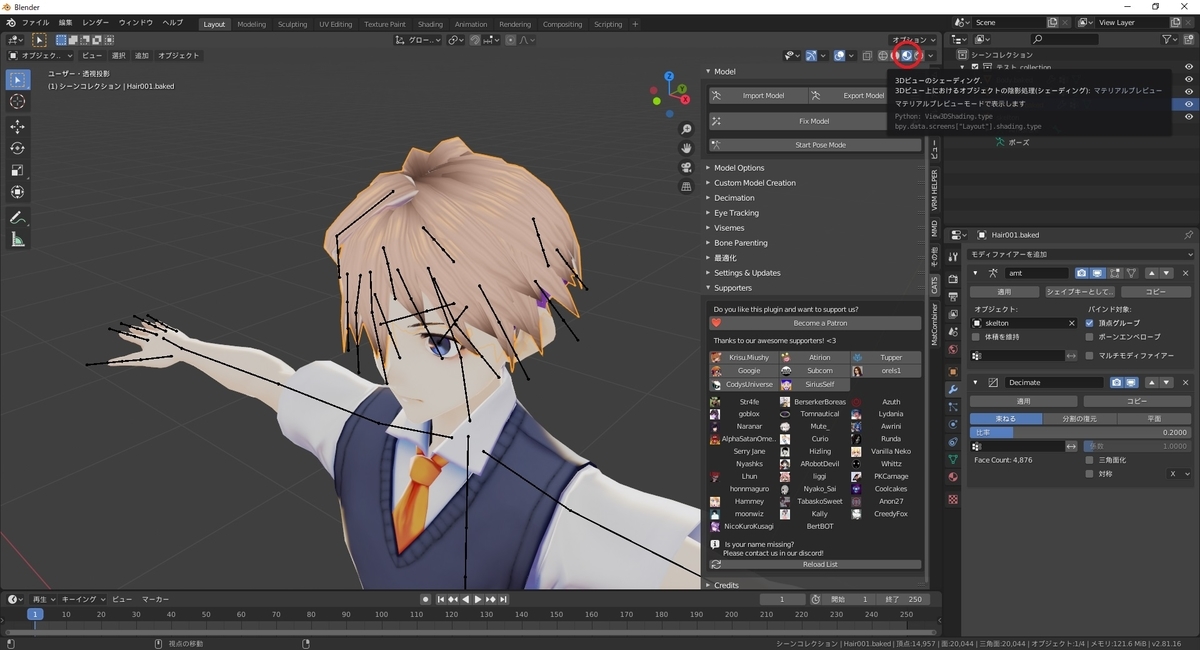1200x650 pixels.
Task: Click the 平面 decimate mode button
Action: click(1154, 419)
